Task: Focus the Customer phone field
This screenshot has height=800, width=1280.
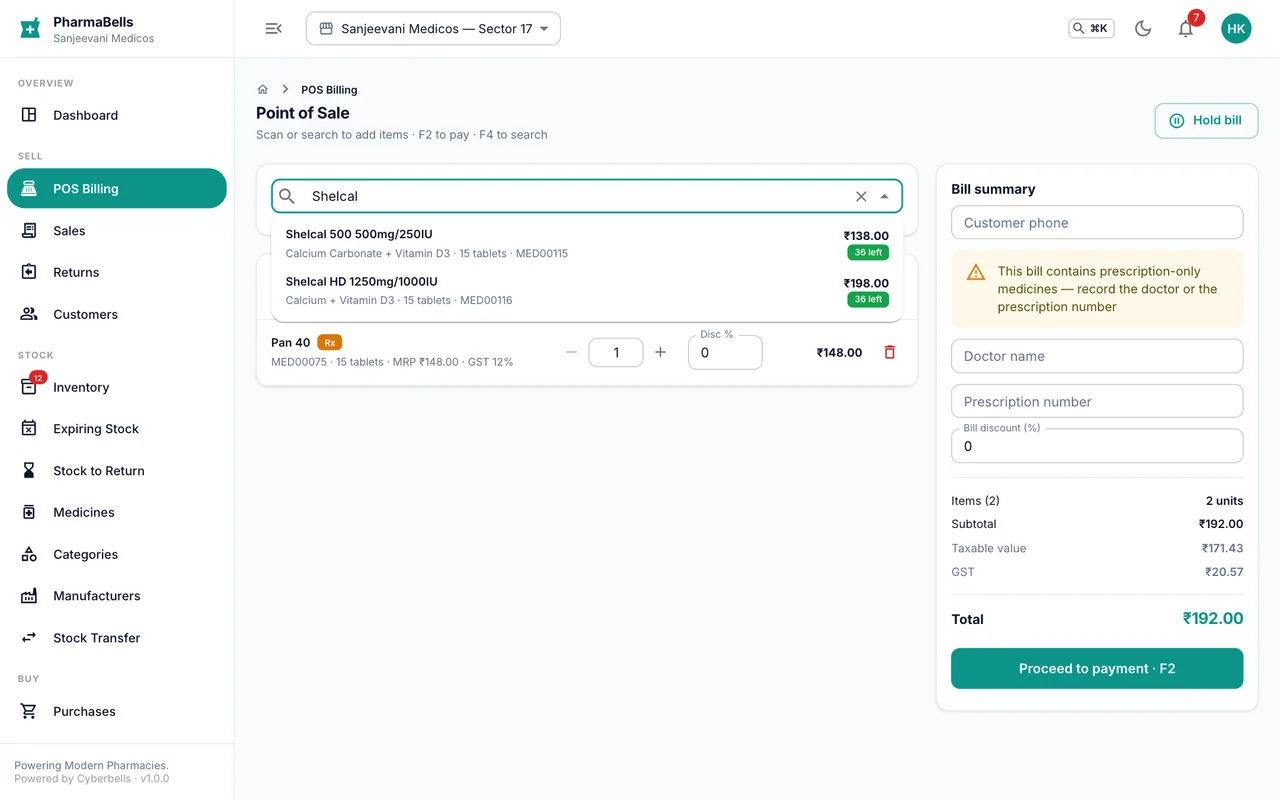Action: 1097,223
